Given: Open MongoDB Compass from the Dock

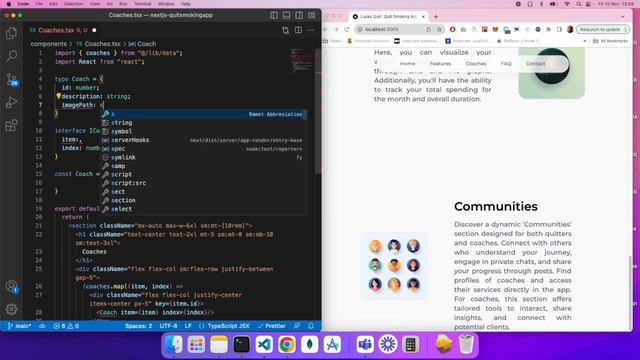Looking at the screenshot, I should [309, 345].
